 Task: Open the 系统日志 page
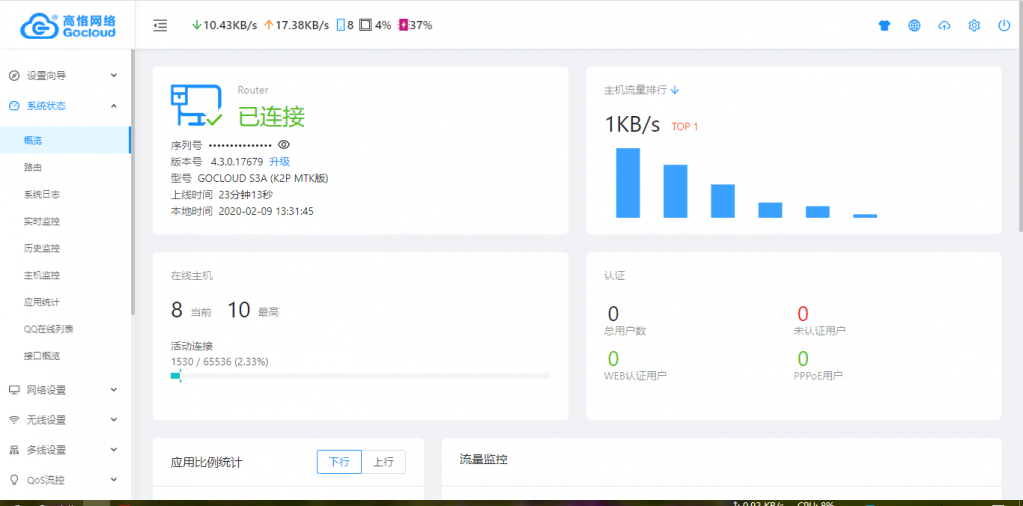pyautogui.click(x=42, y=194)
